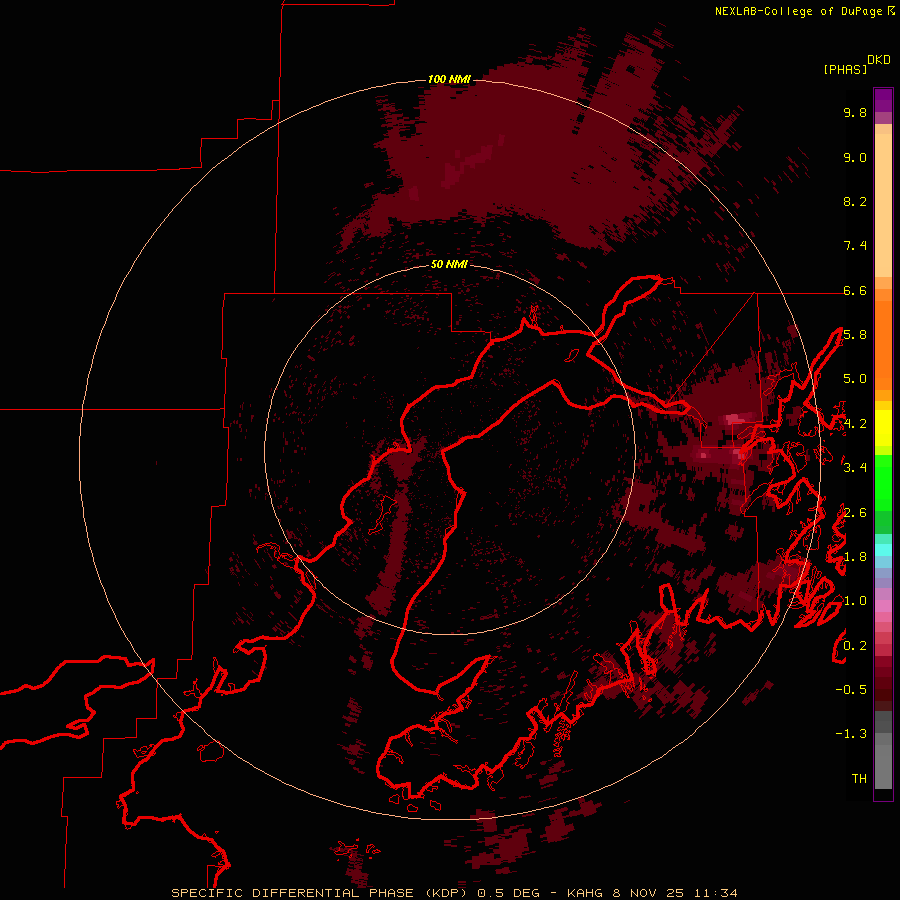Select the 3.4 value on the color scale

pos(855,468)
